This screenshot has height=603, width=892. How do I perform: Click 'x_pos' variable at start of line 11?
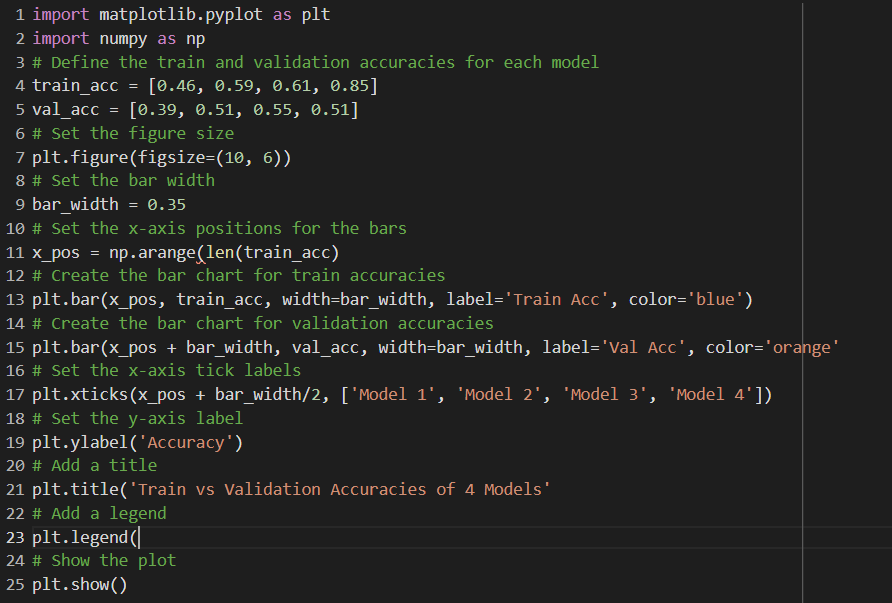tap(56, 252)
